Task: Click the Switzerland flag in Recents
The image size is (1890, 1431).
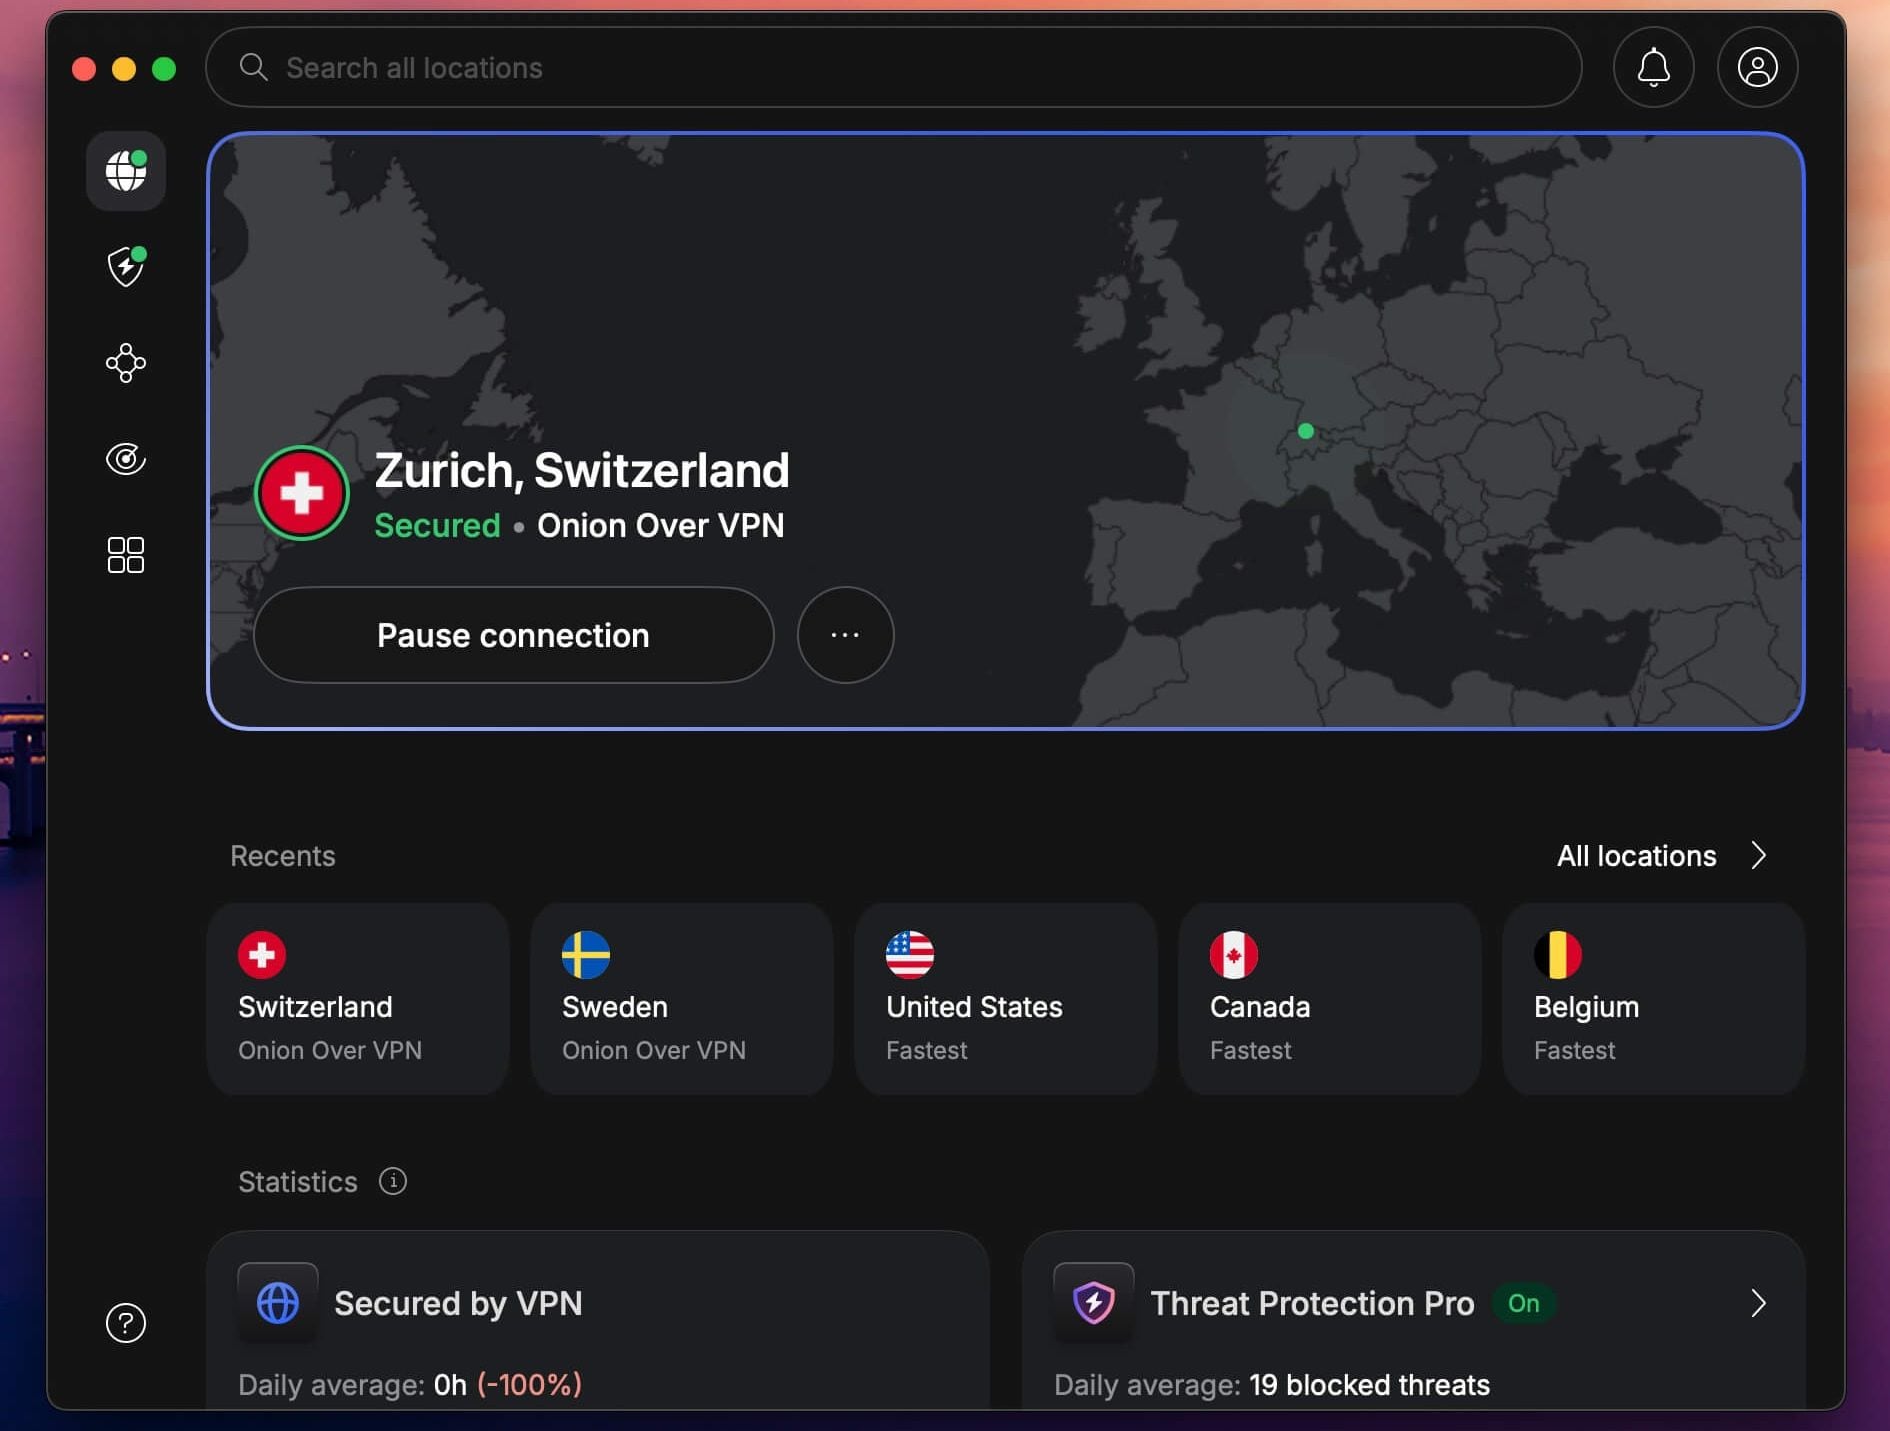Action: click(262, 954)
